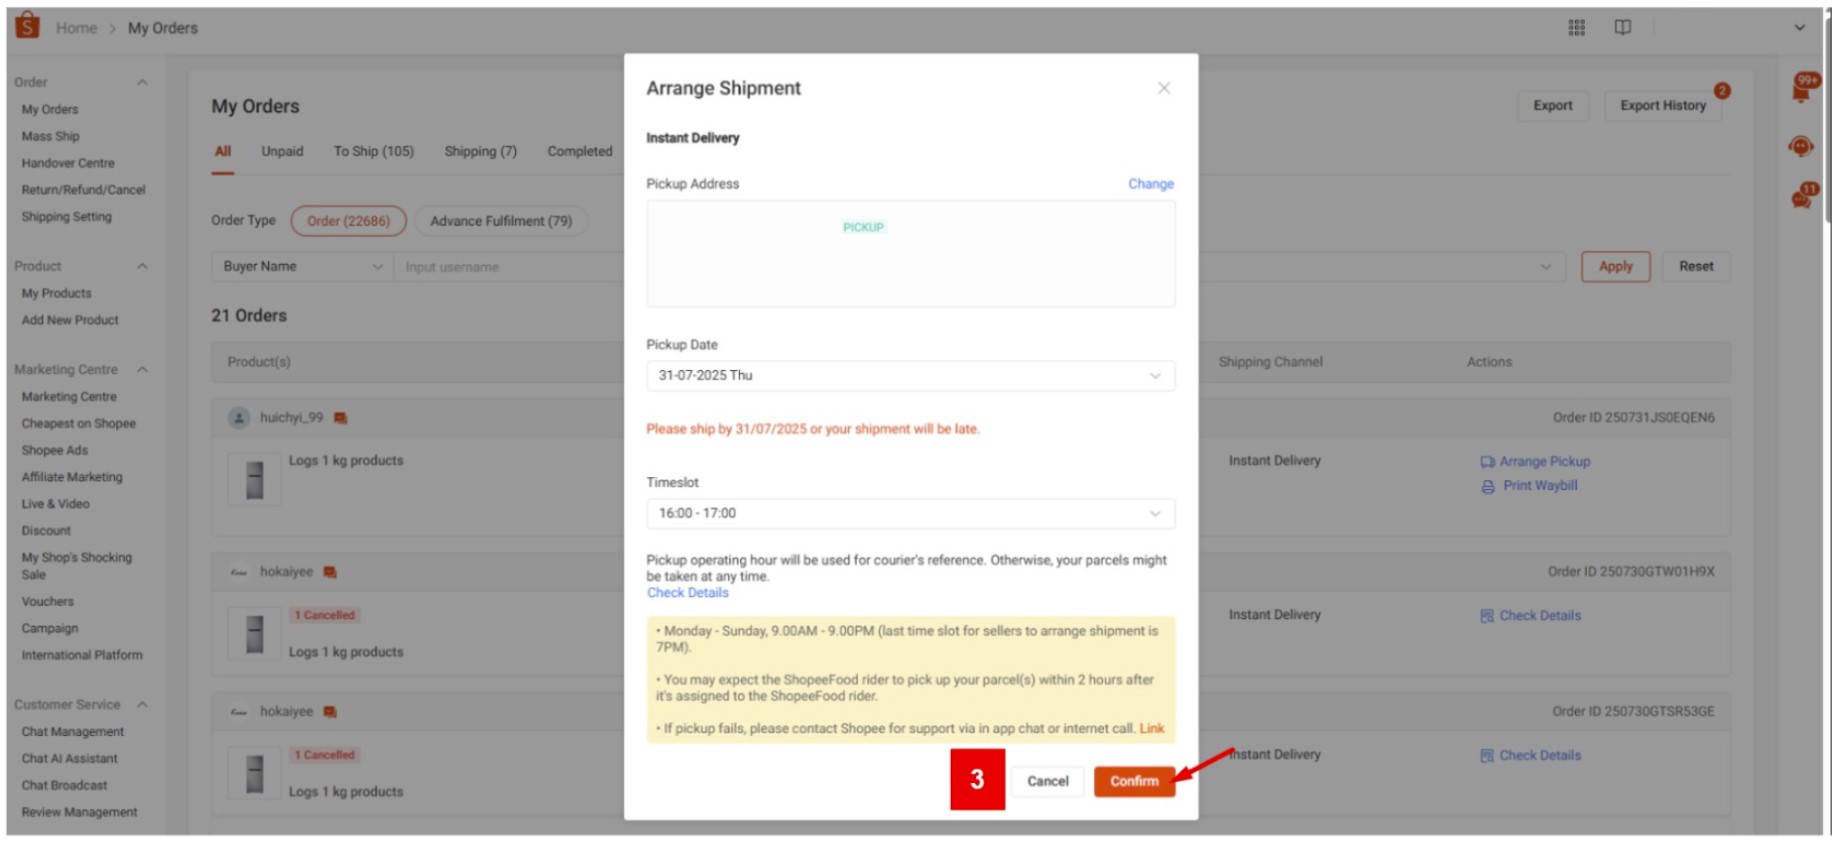Open the Pickup Date dropdown

tap(911, 376)
